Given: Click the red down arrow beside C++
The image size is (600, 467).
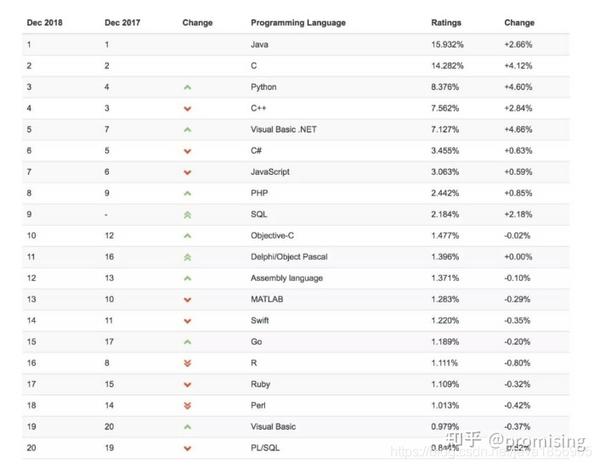Looking at the screenshot, I should tap(187, 109).
